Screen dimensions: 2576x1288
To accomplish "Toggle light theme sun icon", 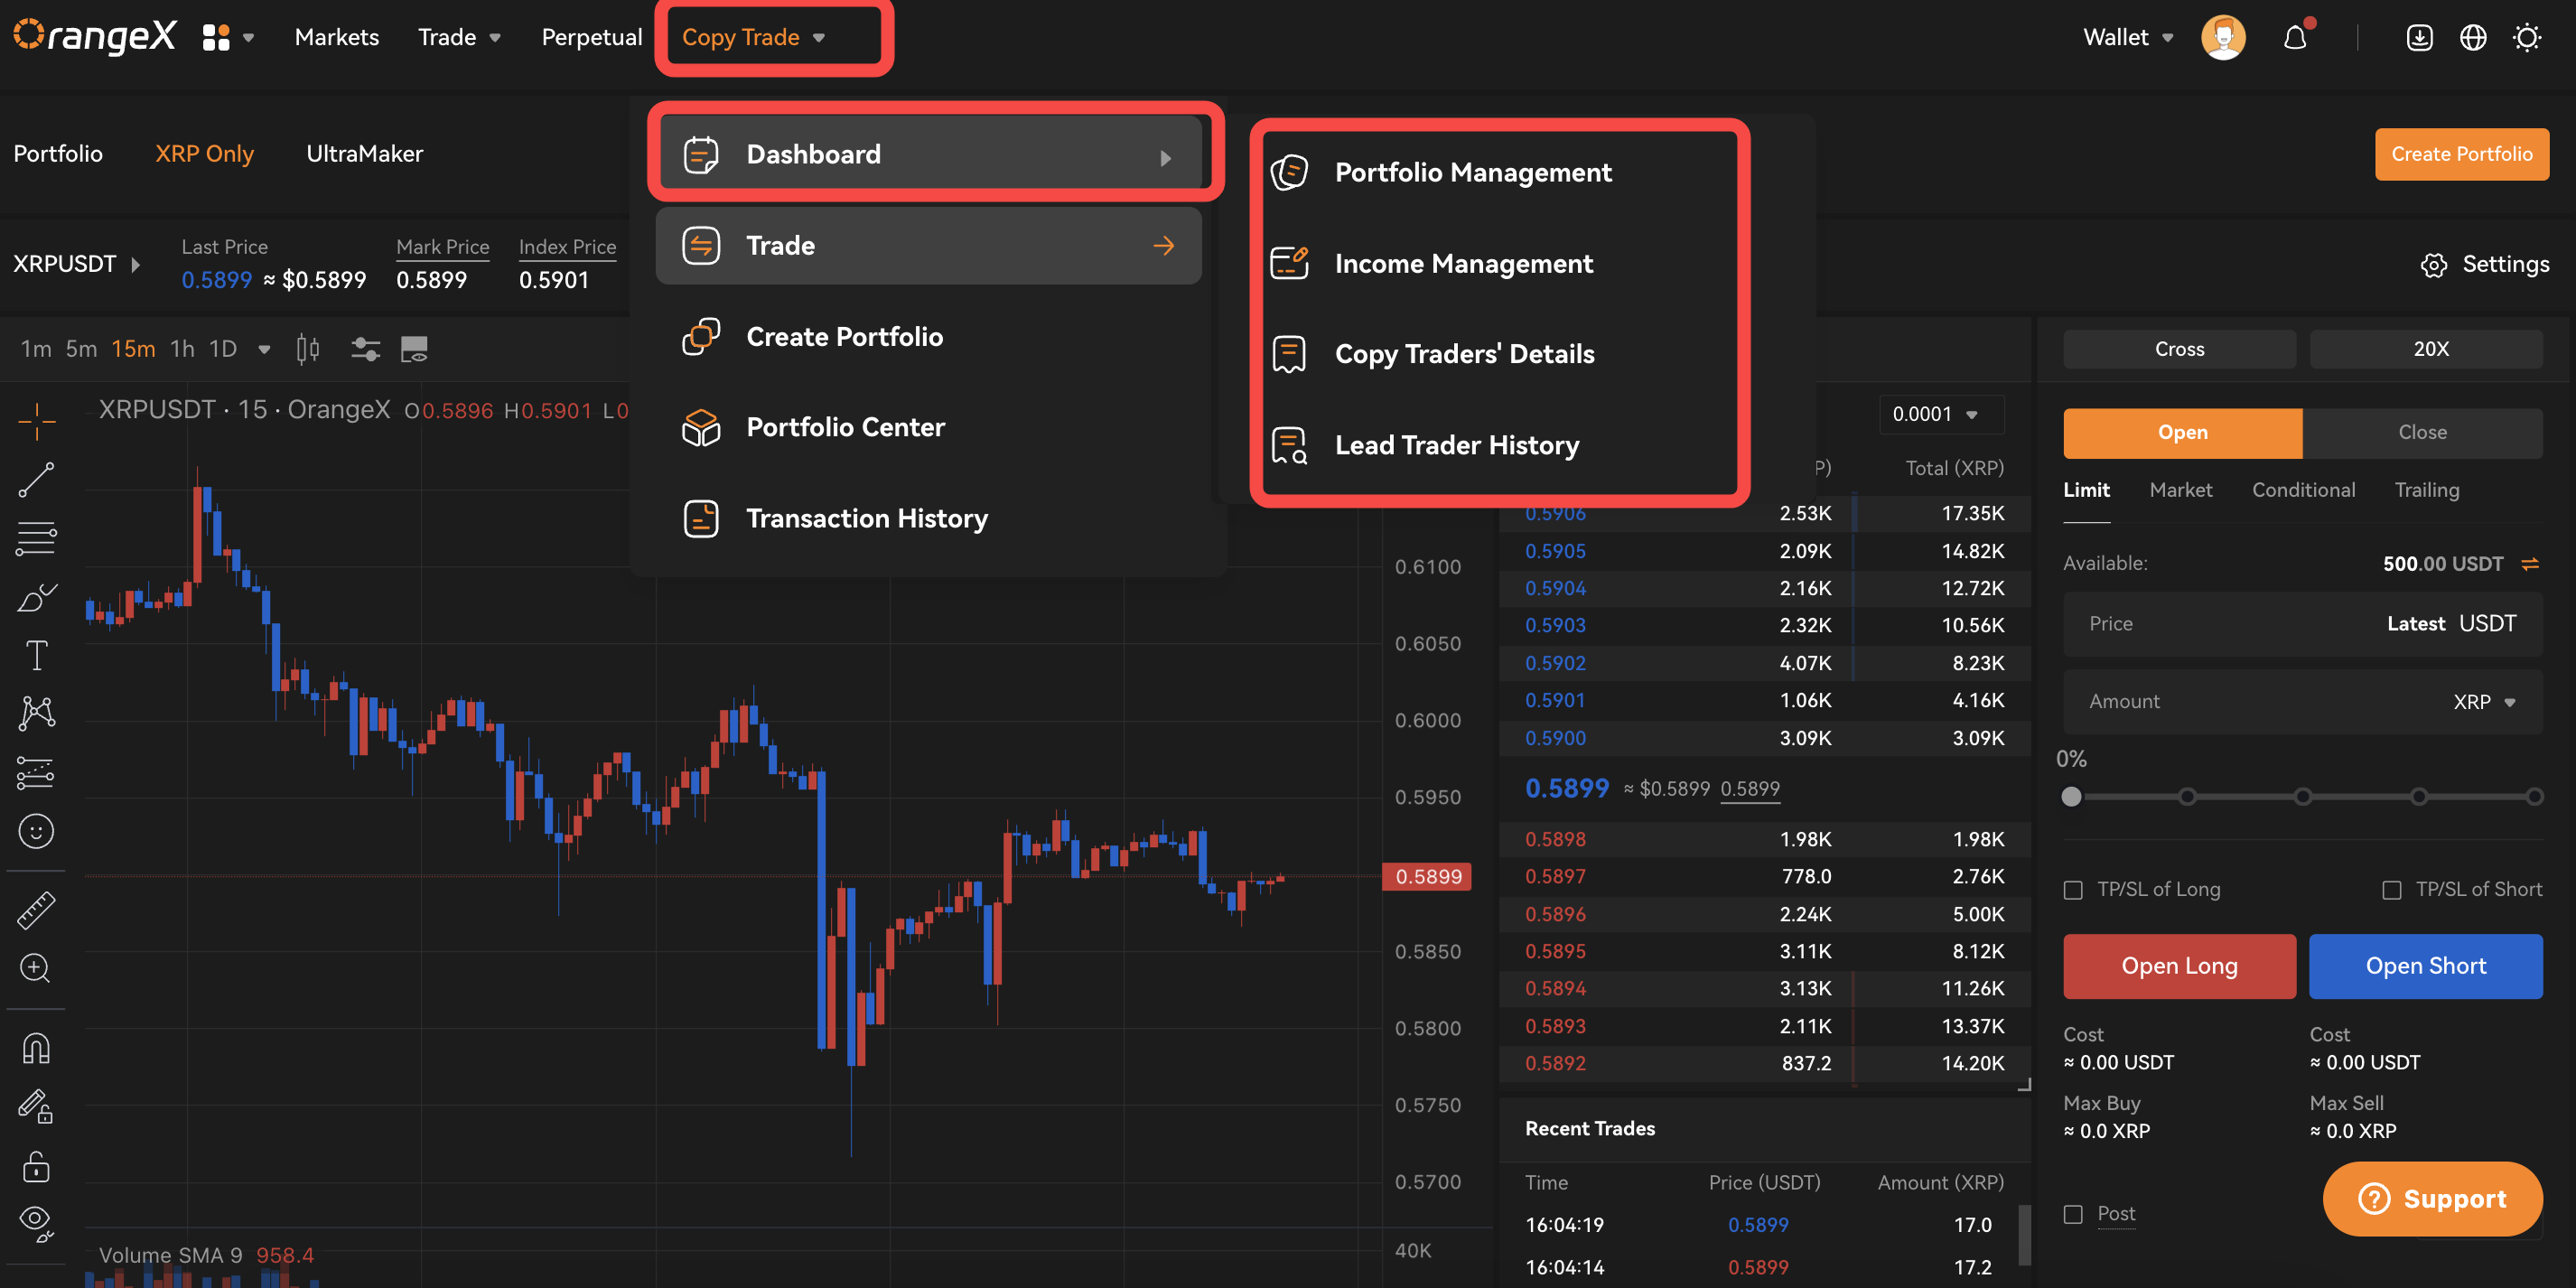I will click(x=2527, y=38).
